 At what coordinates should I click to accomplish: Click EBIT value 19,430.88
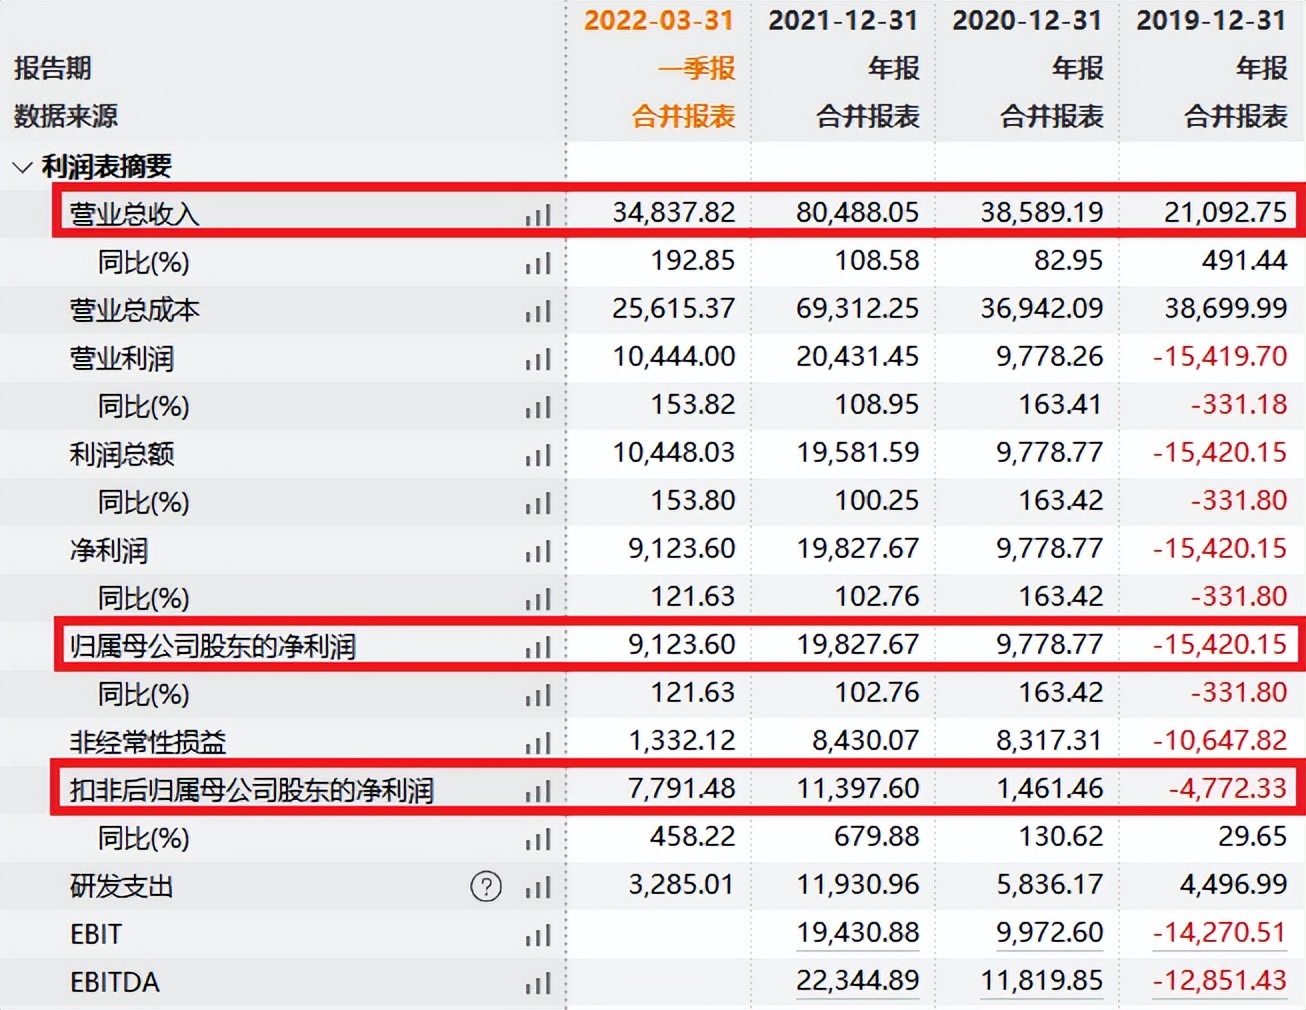coord(858,932)
